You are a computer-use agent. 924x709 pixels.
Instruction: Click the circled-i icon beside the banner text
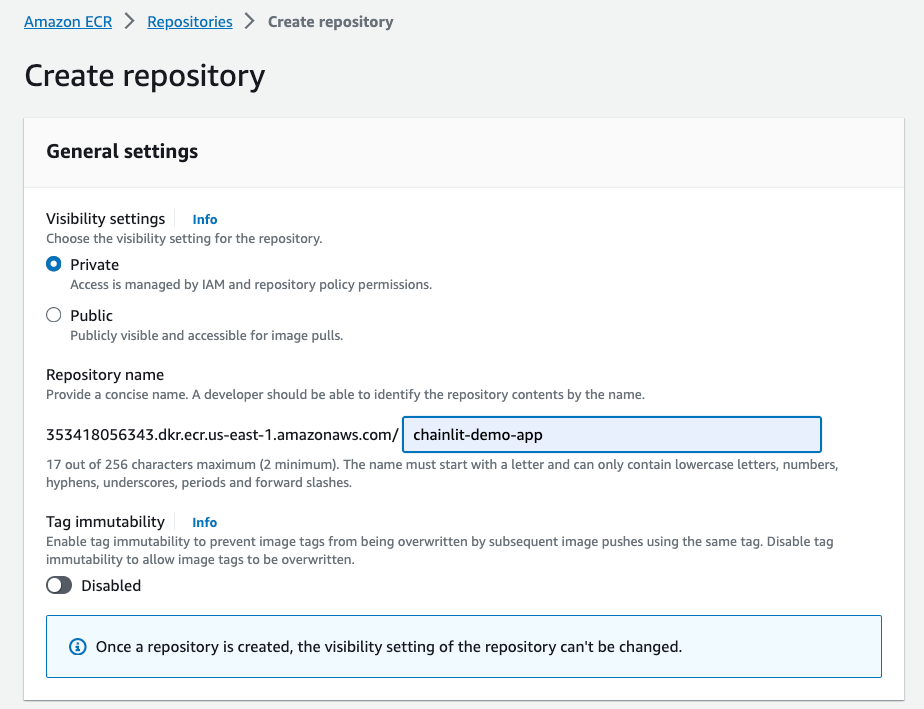tap(79, 646)
